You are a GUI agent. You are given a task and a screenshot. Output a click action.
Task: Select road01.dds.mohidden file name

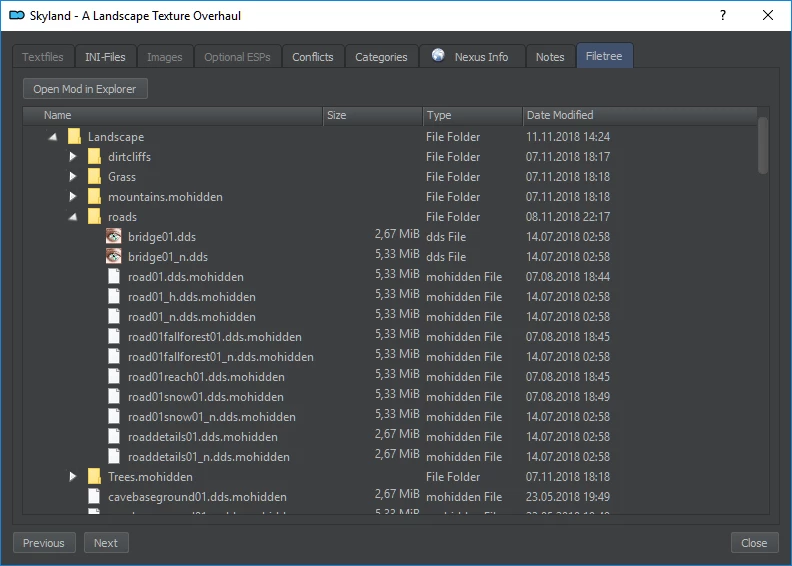186,277
